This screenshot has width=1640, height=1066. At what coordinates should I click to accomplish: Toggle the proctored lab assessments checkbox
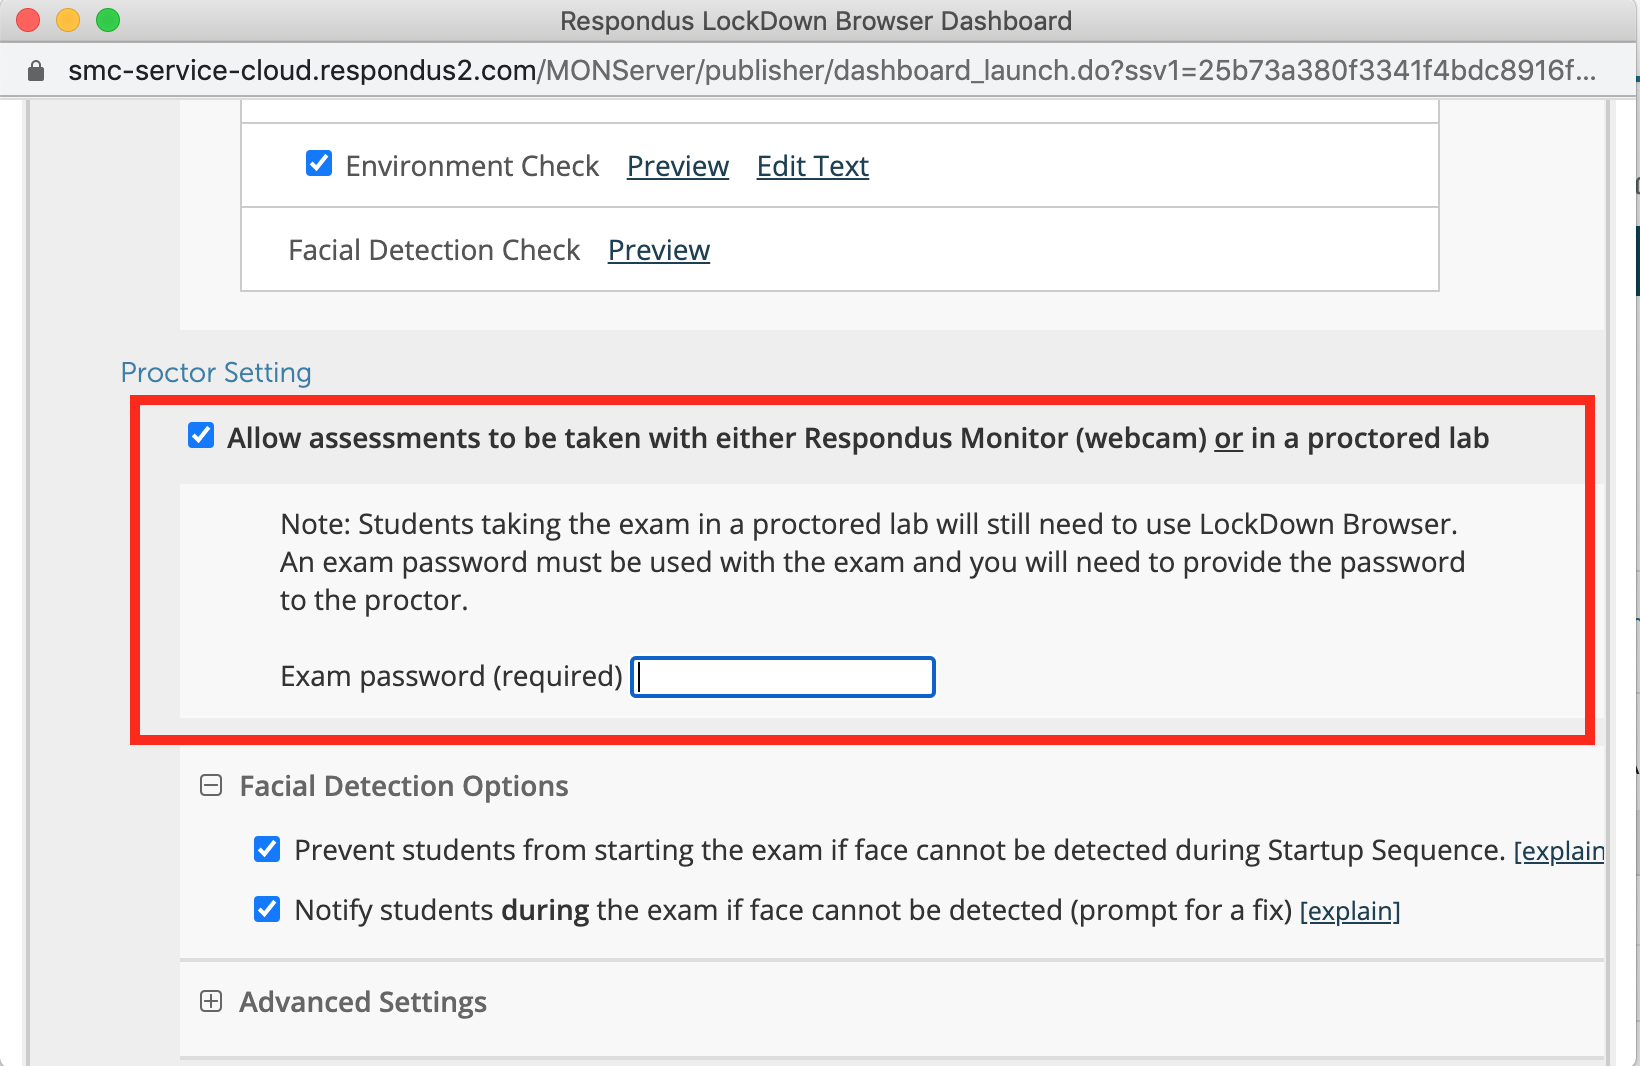pyautogui.click(x=201, y=436)
